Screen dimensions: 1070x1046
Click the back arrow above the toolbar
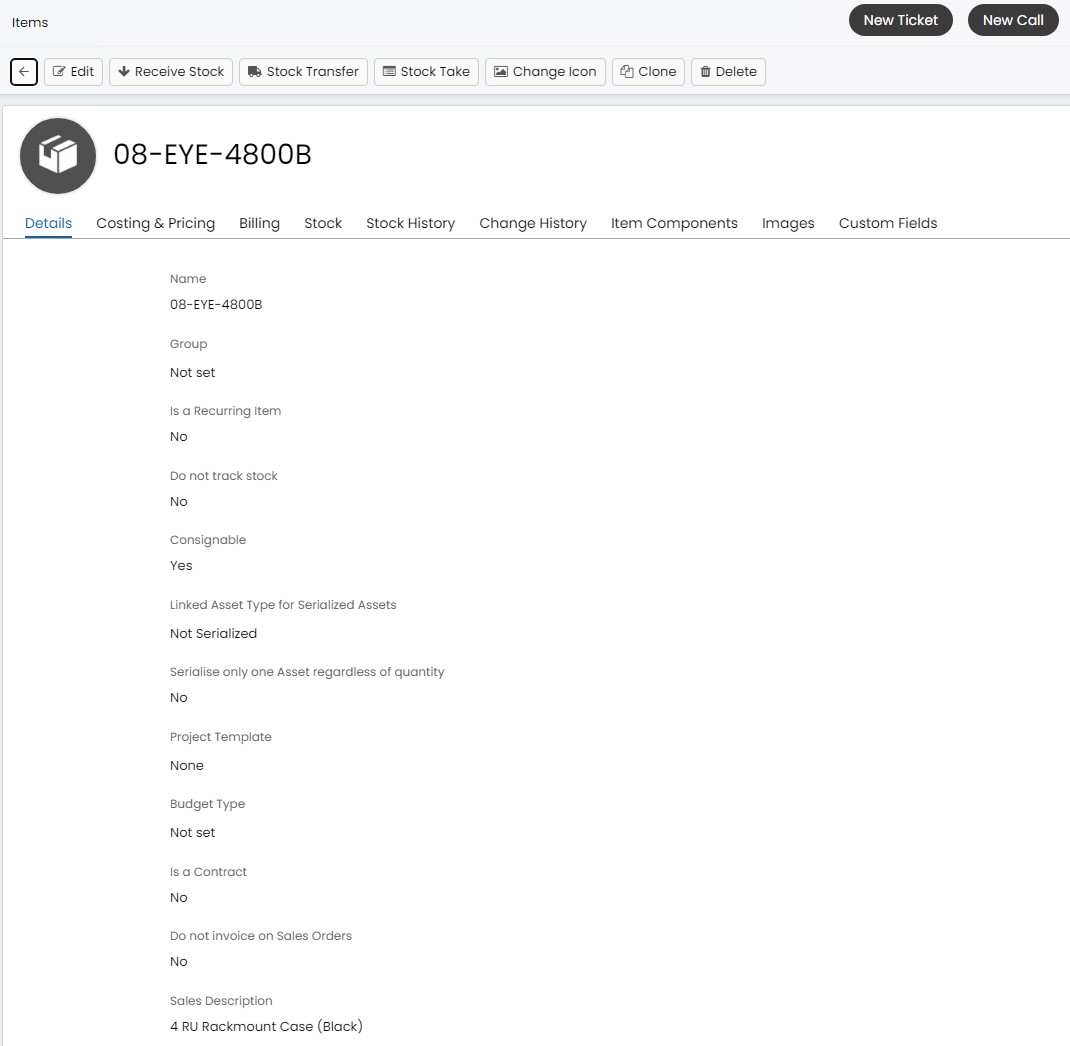23,71
